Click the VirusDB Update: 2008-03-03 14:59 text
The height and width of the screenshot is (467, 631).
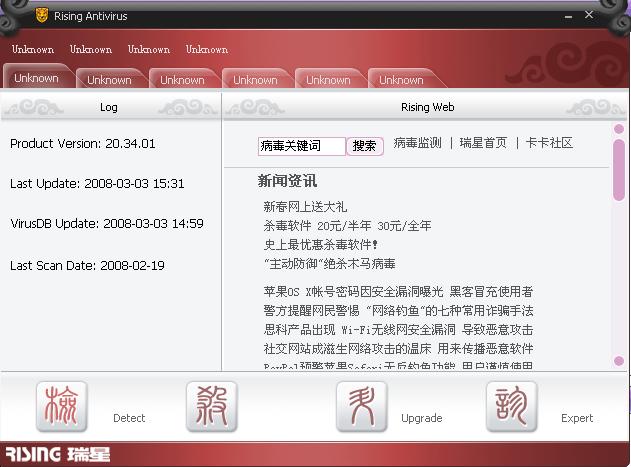(x=107, y=223)
